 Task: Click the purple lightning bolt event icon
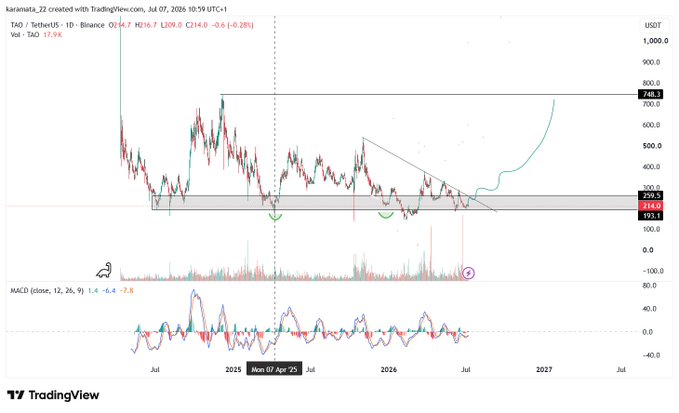click(x=469, y=273)
